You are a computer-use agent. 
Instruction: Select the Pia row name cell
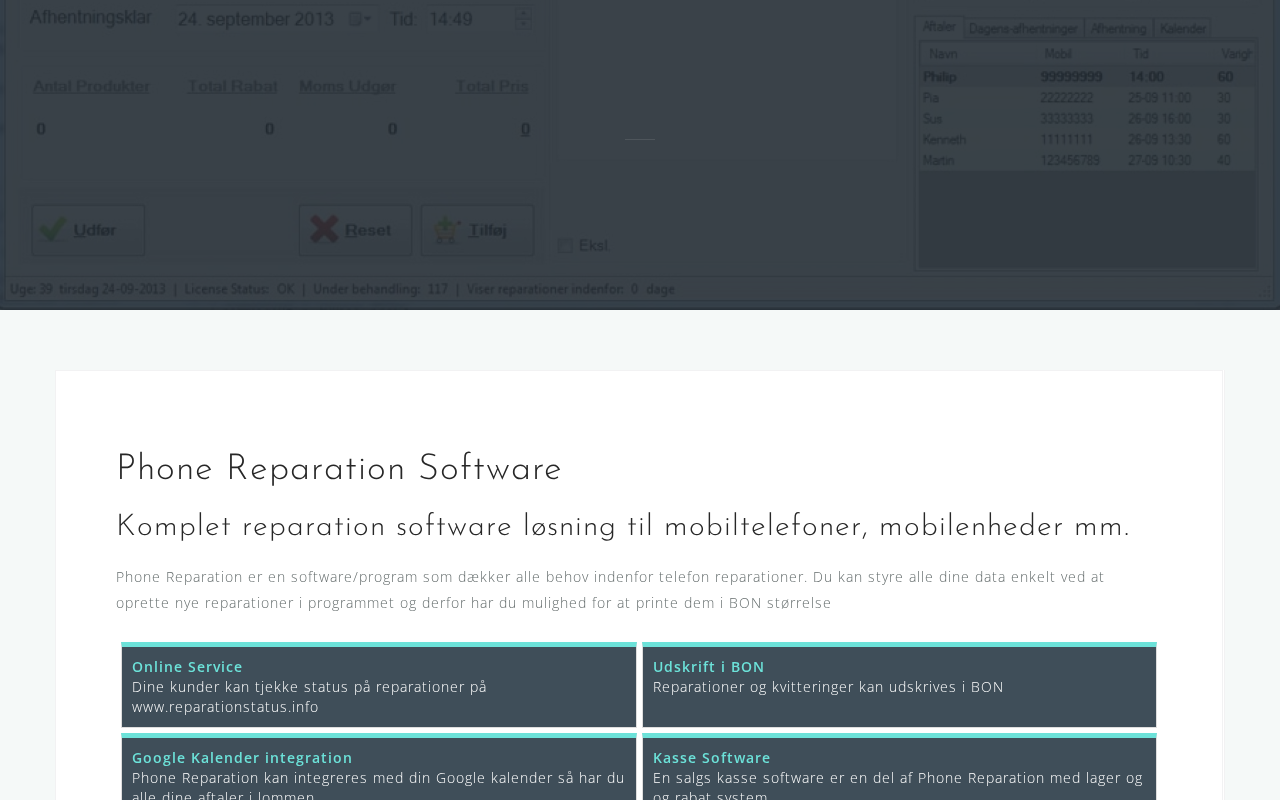931,98
